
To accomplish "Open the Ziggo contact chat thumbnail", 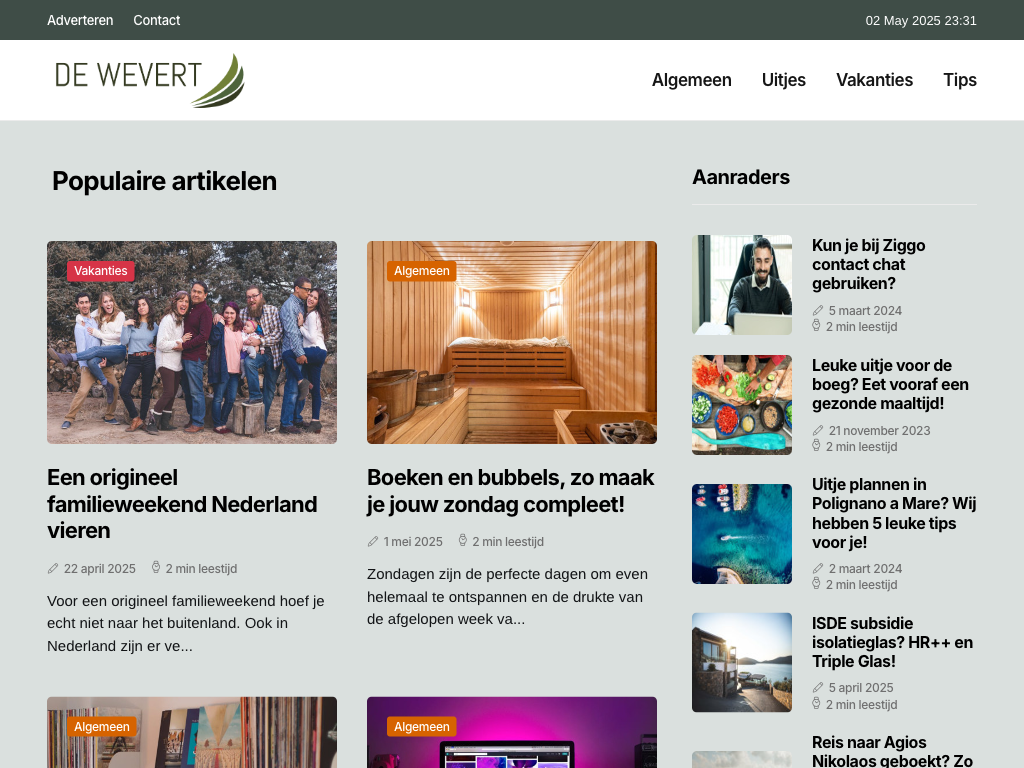I will [x=741, y=285].
